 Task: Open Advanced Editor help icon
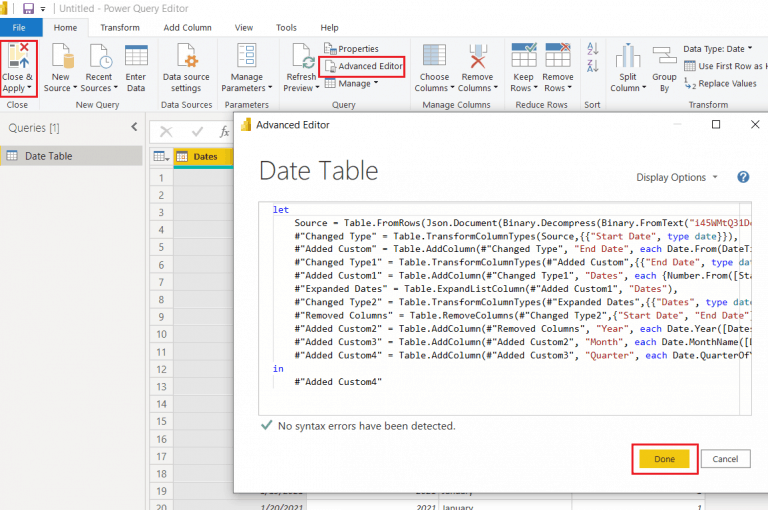(x=743, y=177)
